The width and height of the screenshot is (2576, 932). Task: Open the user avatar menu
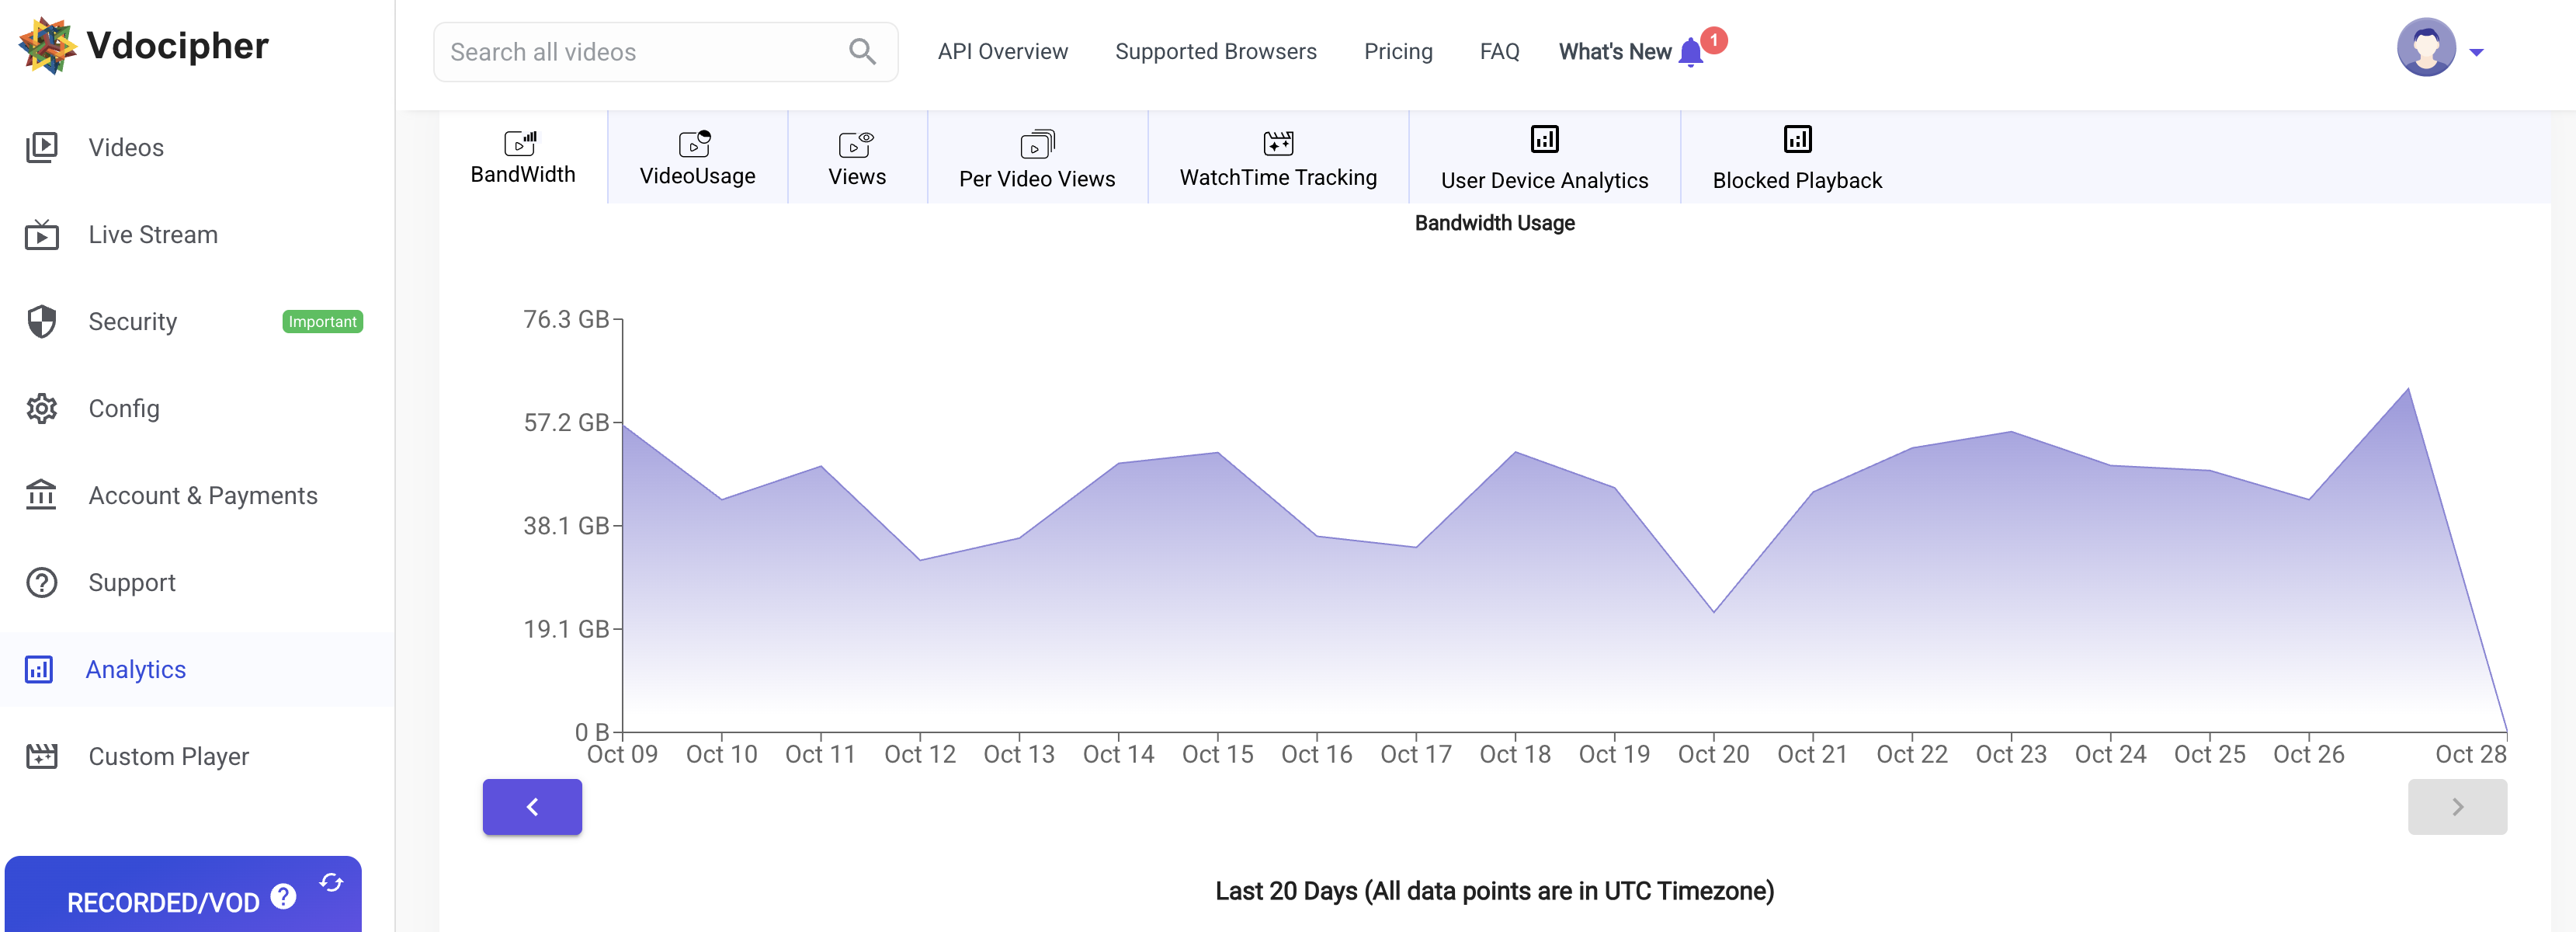pyautogui.click(x=2426, y=47)
